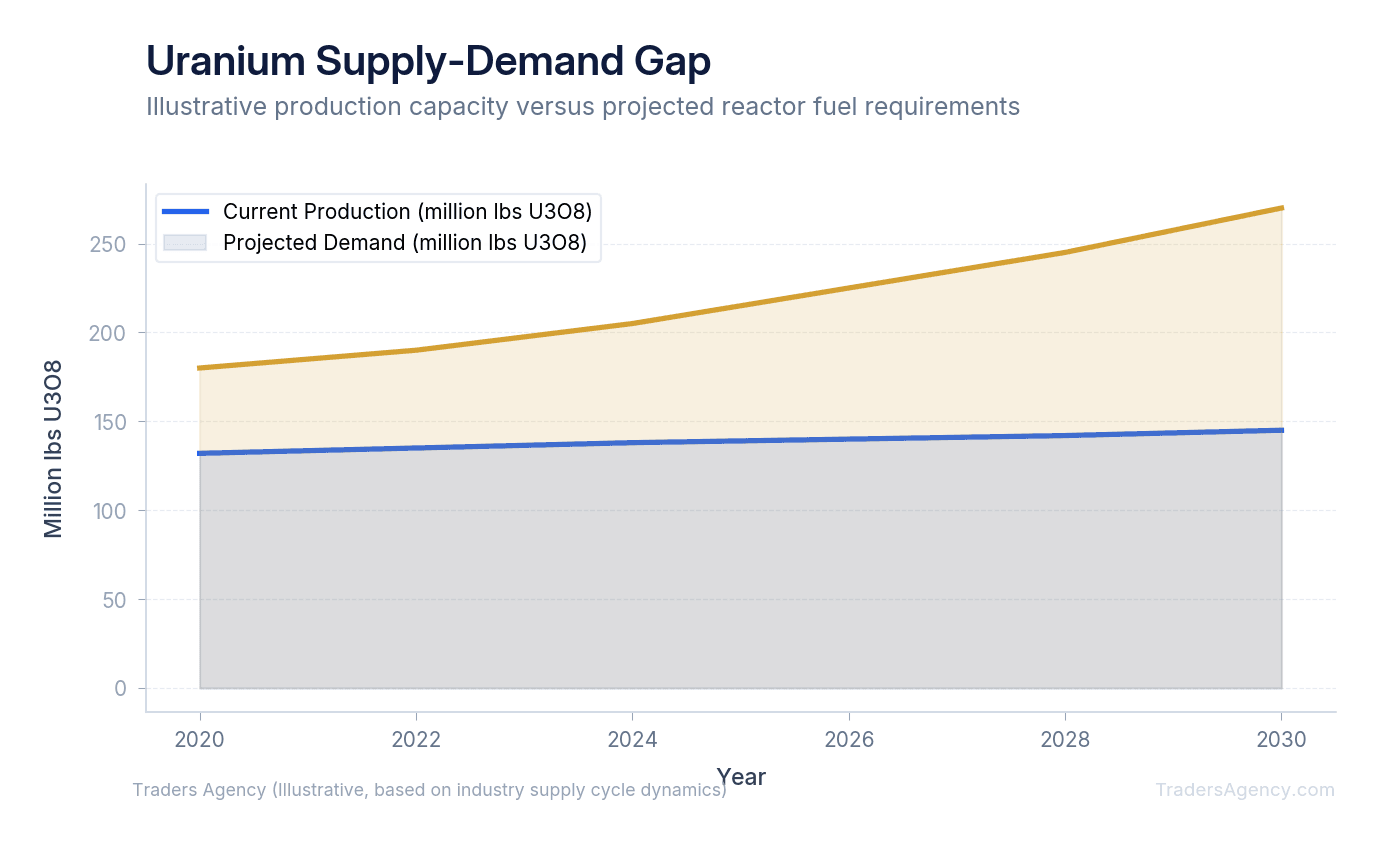Click the Traders Agency source note
The image size is (1380, 845).
(x=430, y=790)
